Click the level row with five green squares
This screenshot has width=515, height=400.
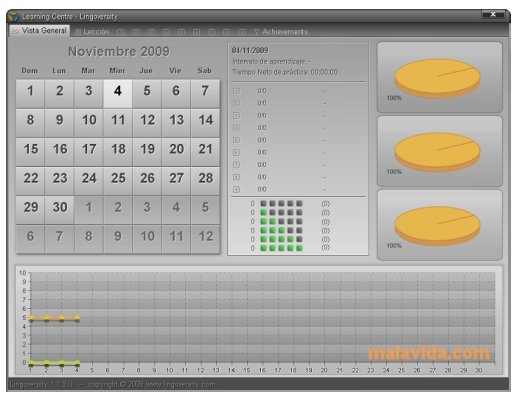tap(290, 248)
